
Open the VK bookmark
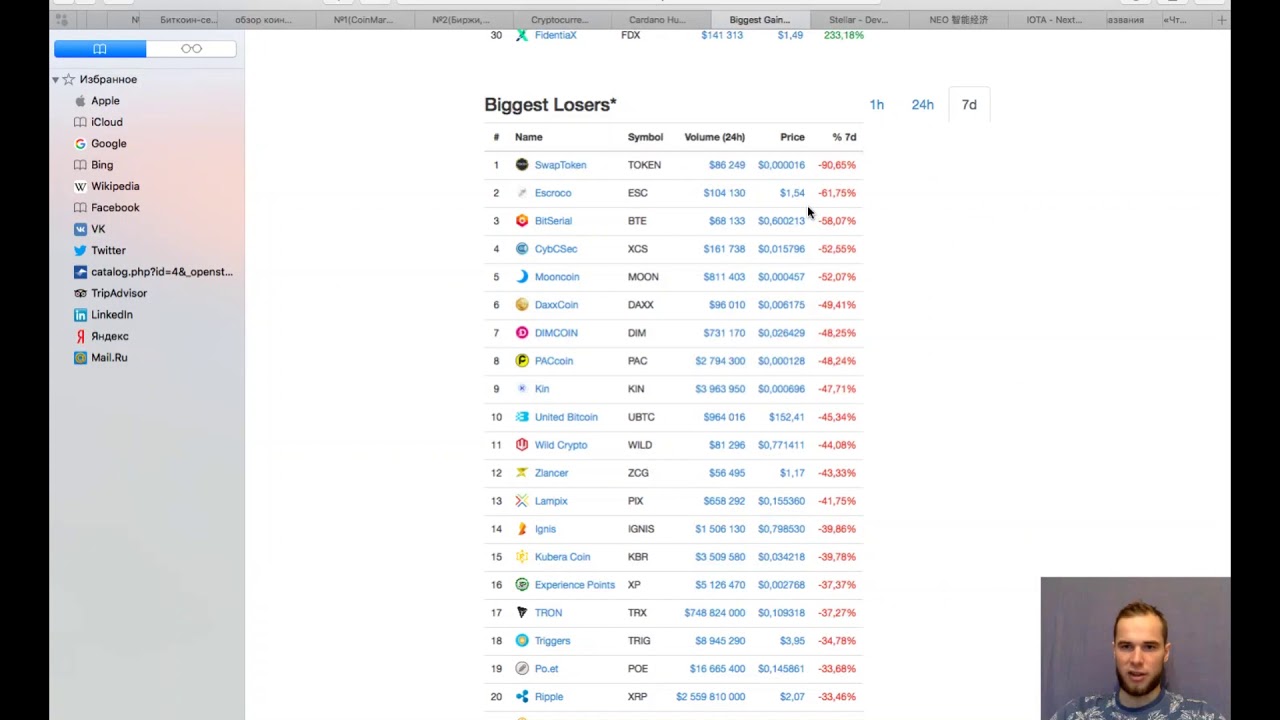click(98, 229)
